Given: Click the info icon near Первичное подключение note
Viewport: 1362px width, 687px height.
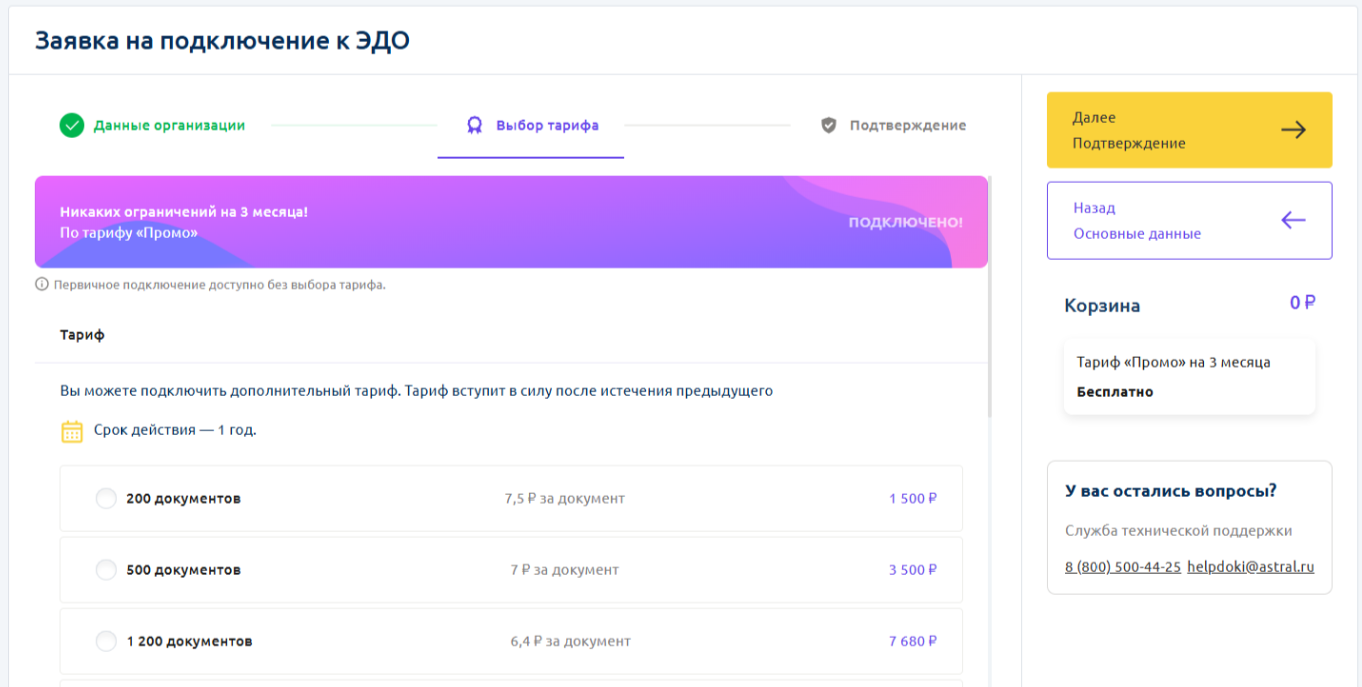Looking at the screenshot, I should point(42,284).
